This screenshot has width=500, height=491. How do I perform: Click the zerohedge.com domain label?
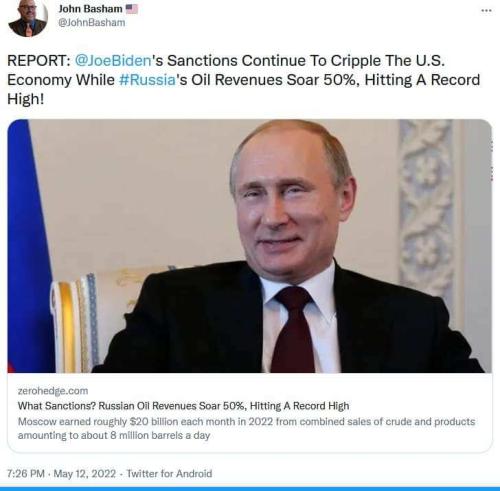(x=53, y=391)
